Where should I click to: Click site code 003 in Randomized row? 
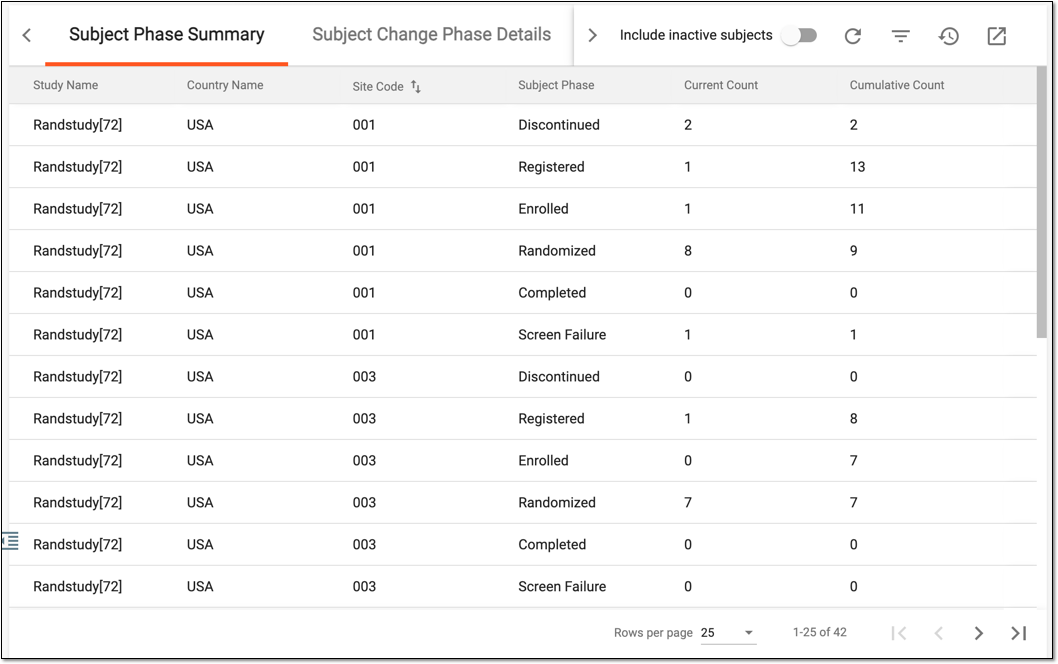364,502
